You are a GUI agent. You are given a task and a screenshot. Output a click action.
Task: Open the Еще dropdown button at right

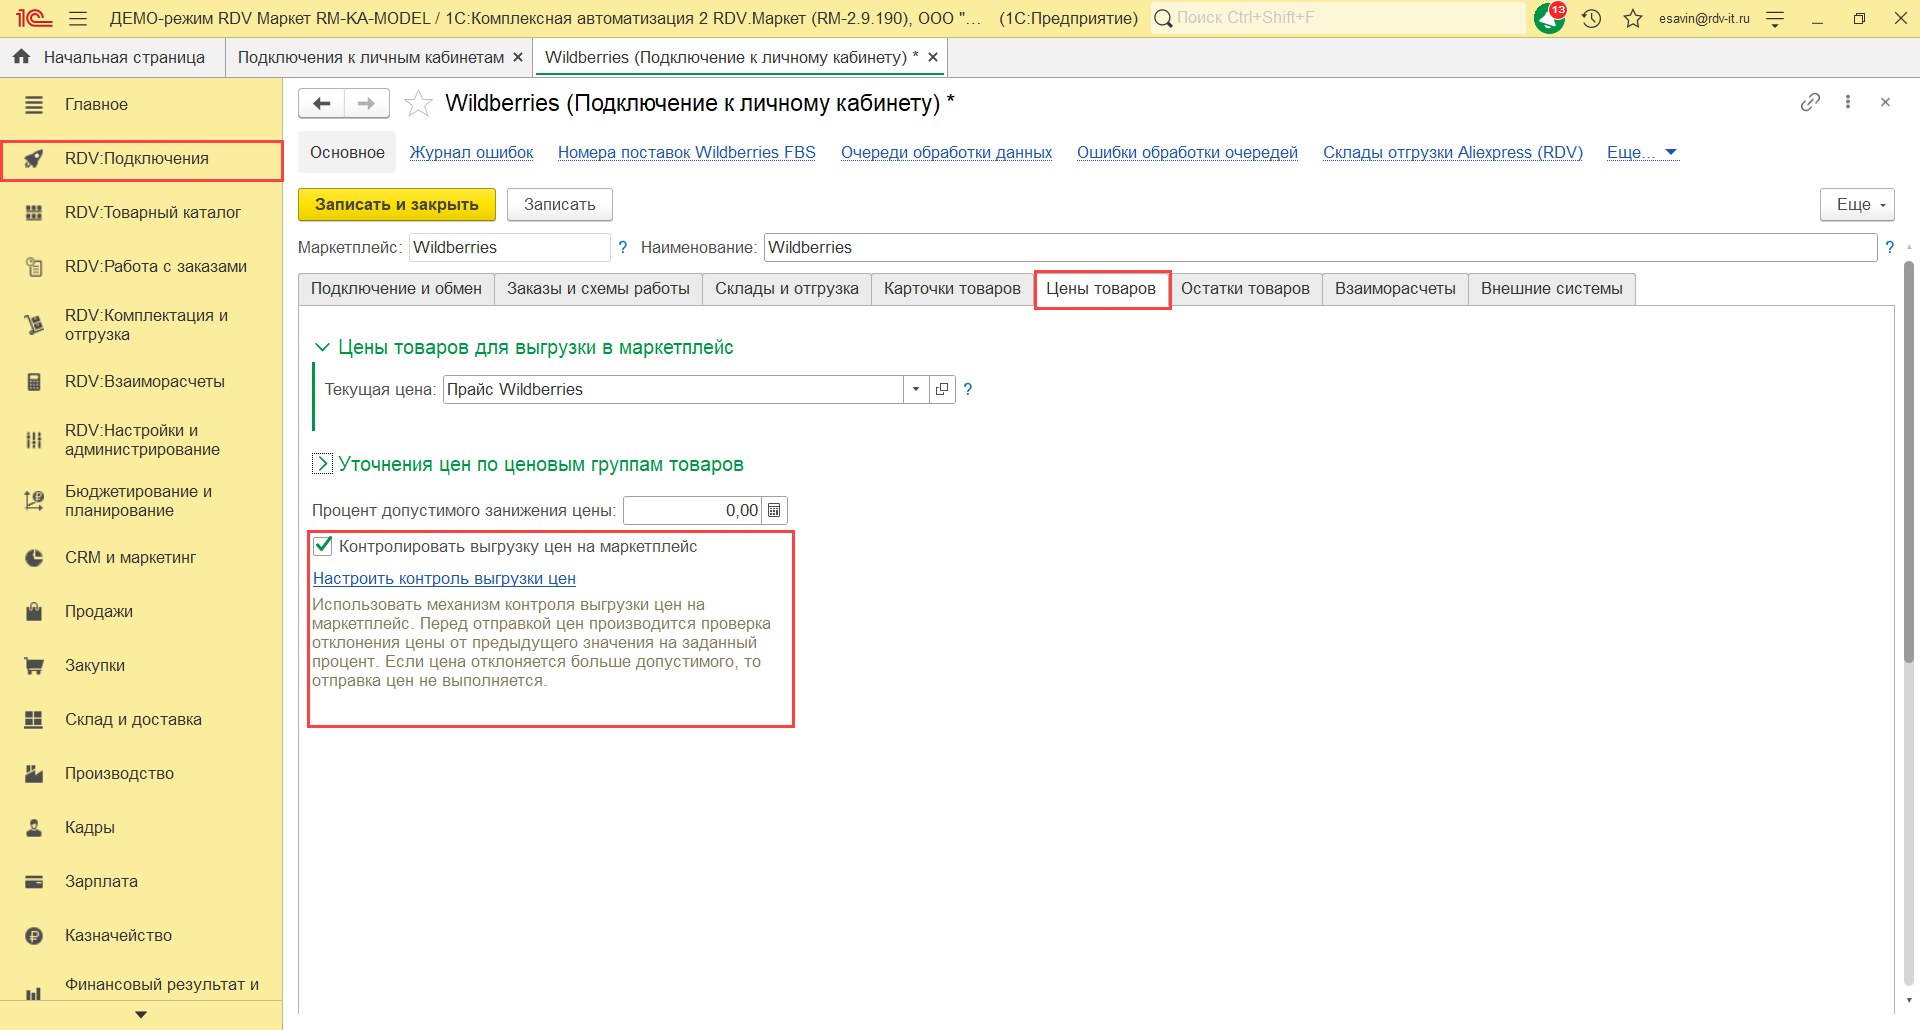click(1857, 205)
